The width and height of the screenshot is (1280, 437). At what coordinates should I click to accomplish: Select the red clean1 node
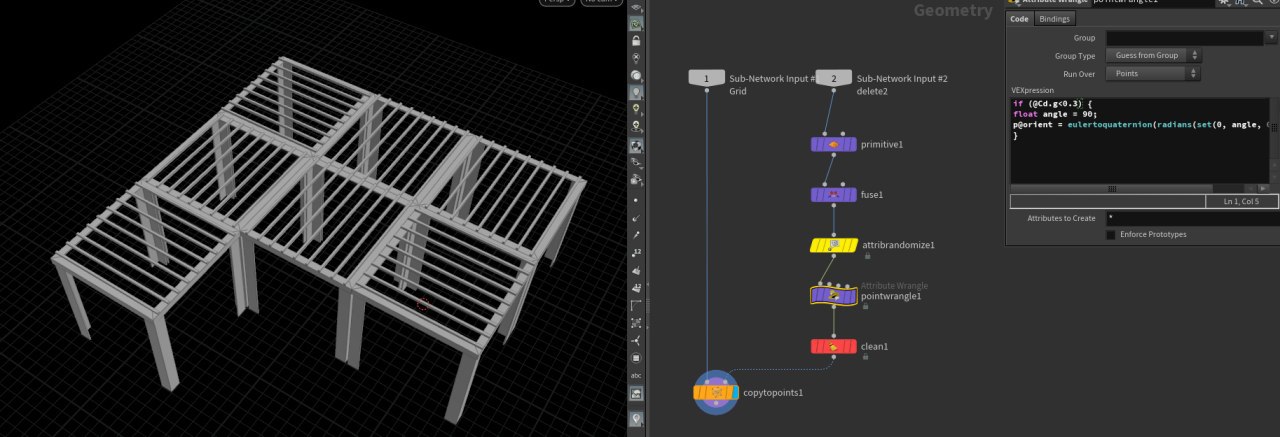(834, 347)
